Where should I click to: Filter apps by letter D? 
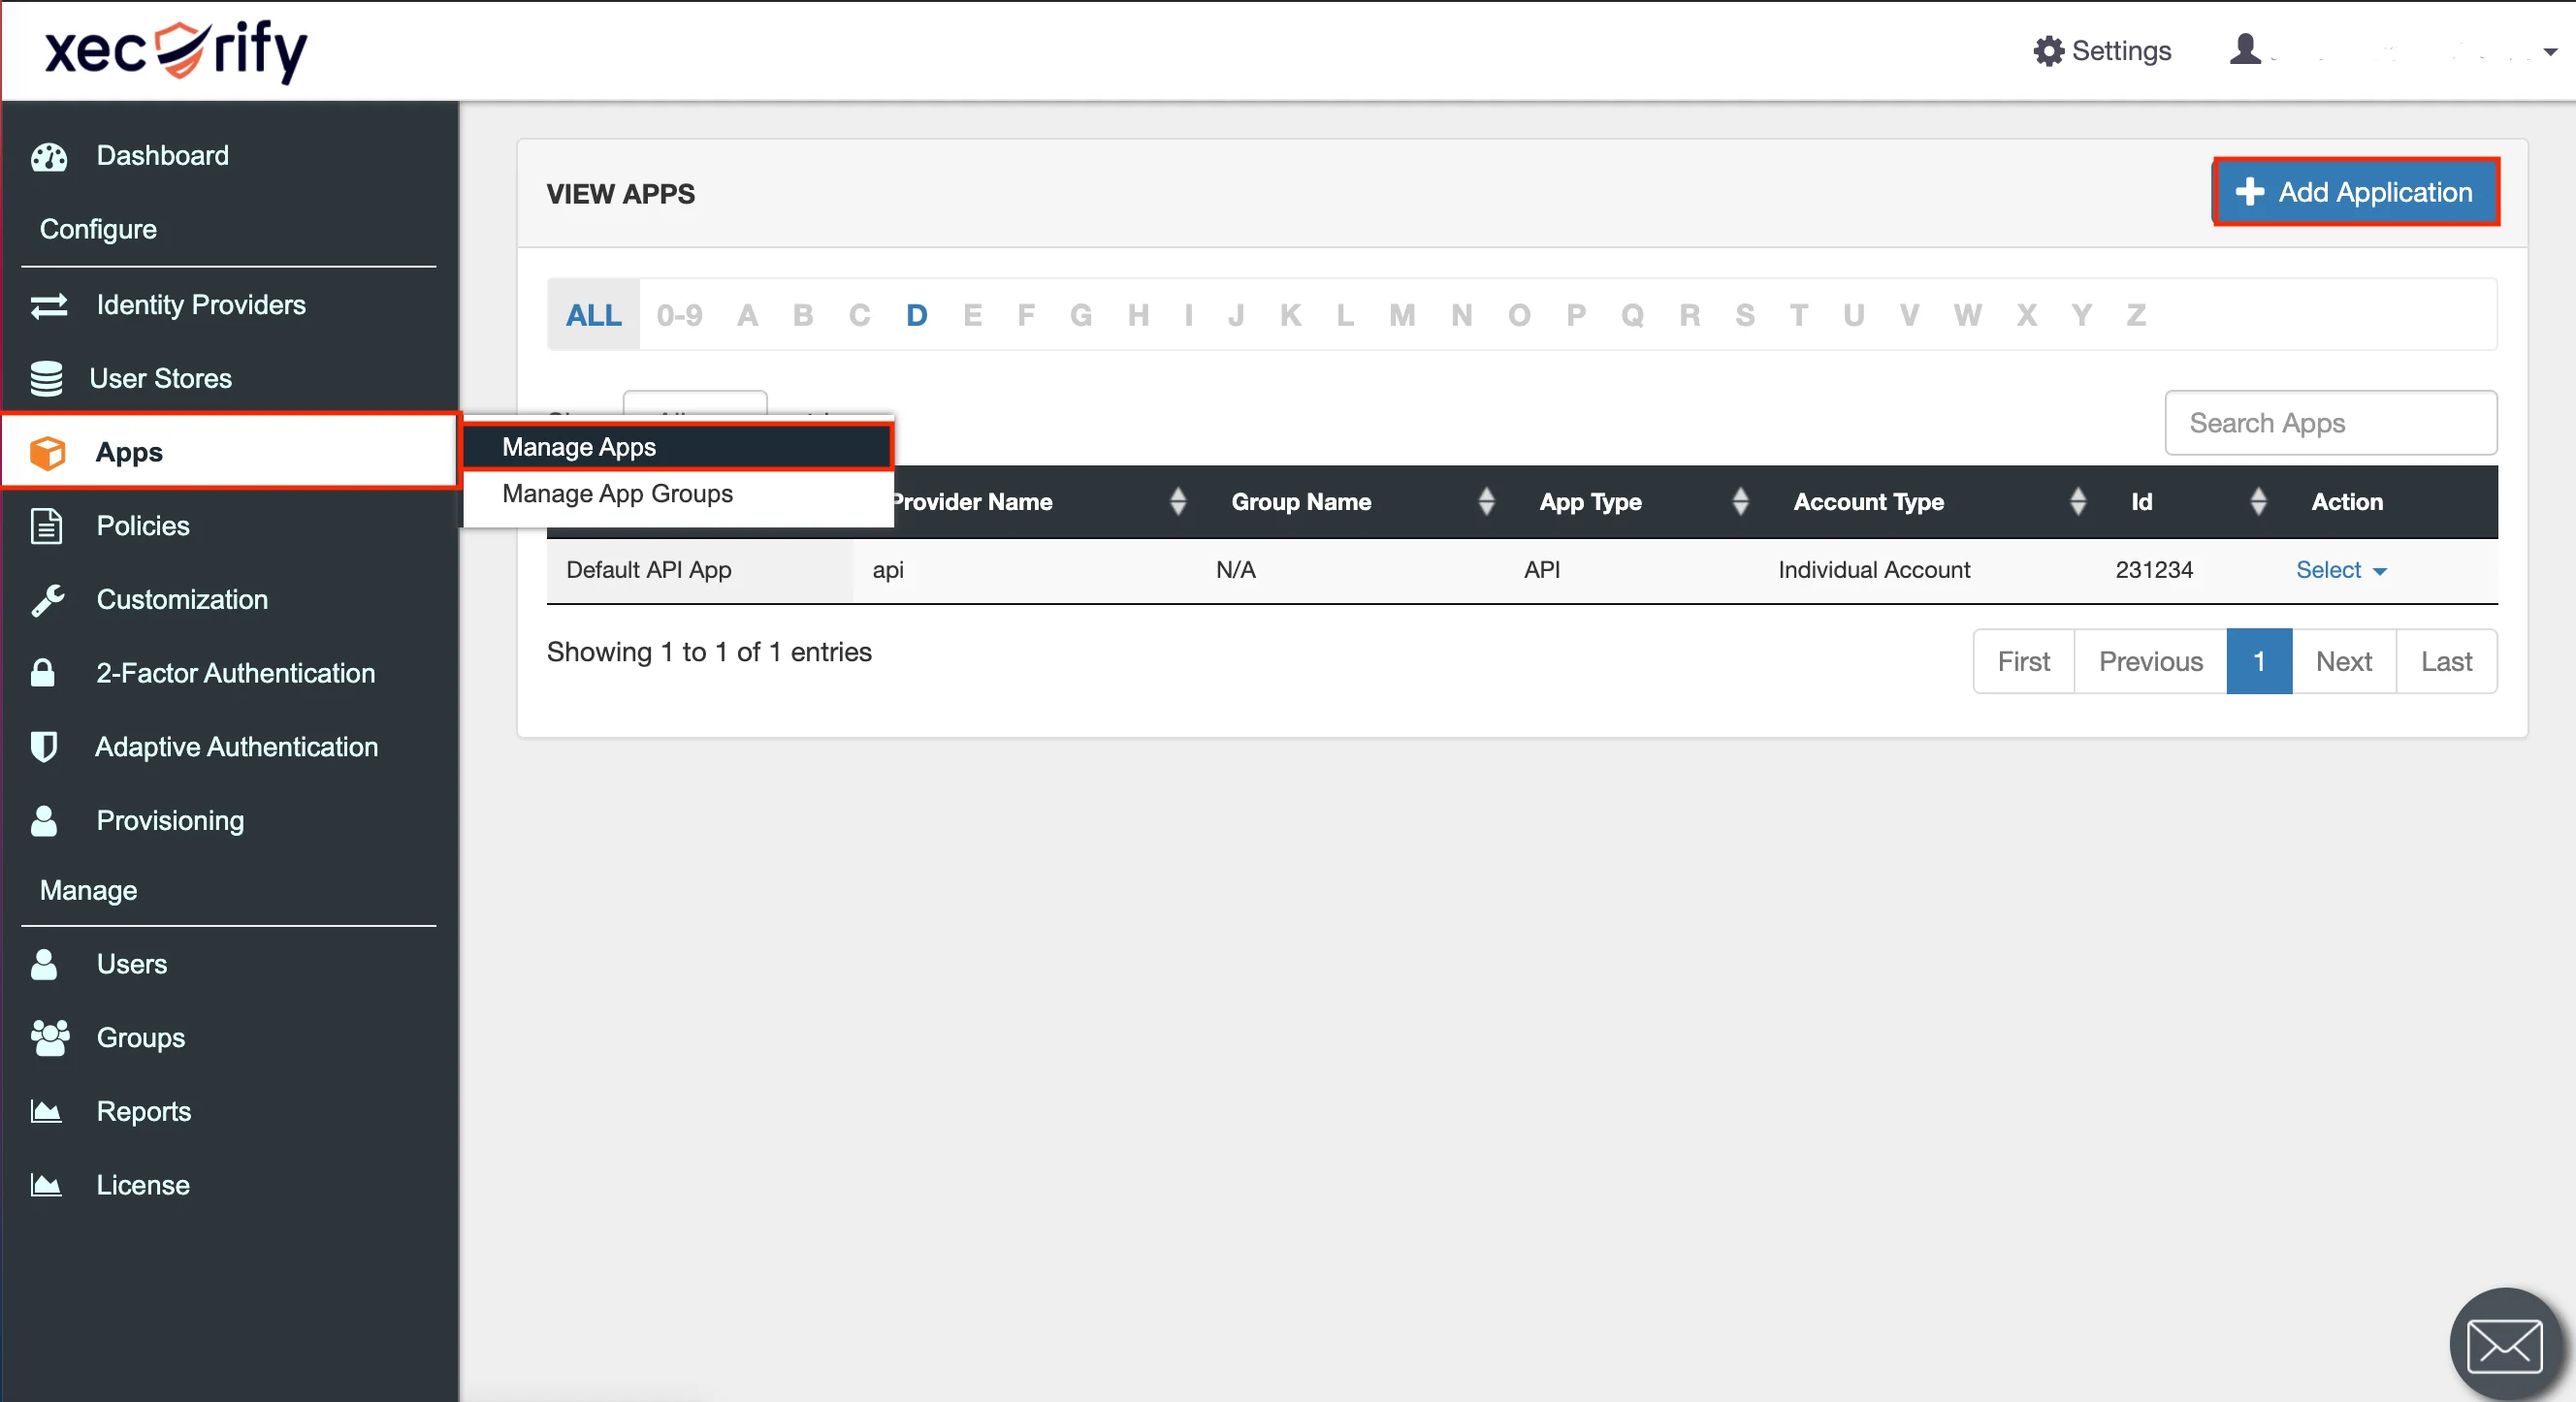[x=916, y=315]
